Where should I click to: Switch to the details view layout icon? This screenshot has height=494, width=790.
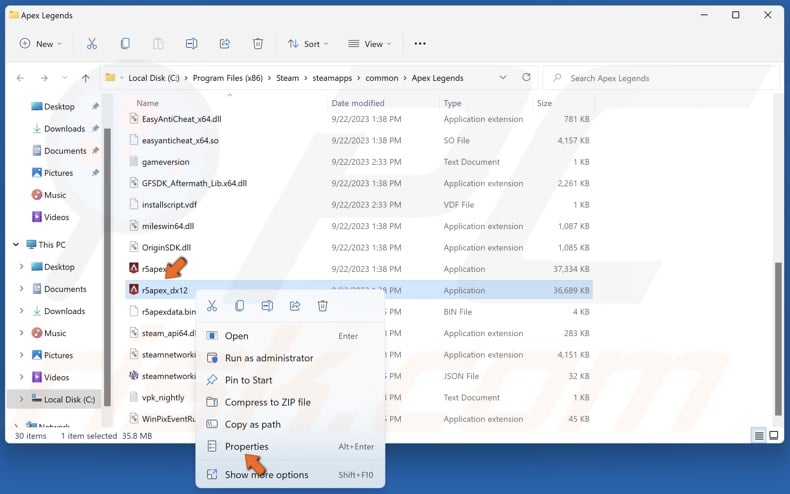[759, 436]
